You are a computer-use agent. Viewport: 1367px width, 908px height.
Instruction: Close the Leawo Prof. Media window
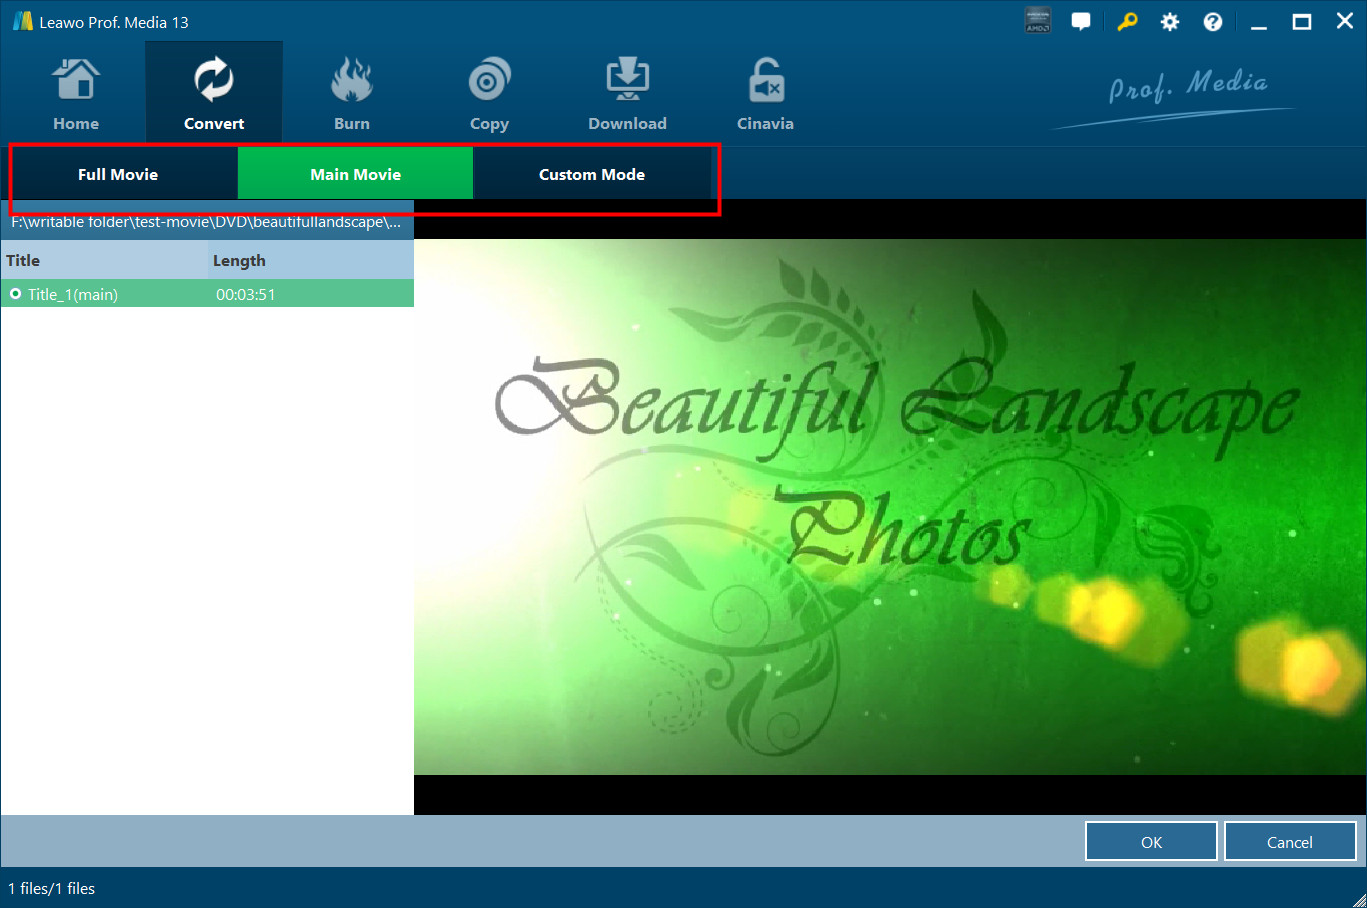(x=1345, y=22)
